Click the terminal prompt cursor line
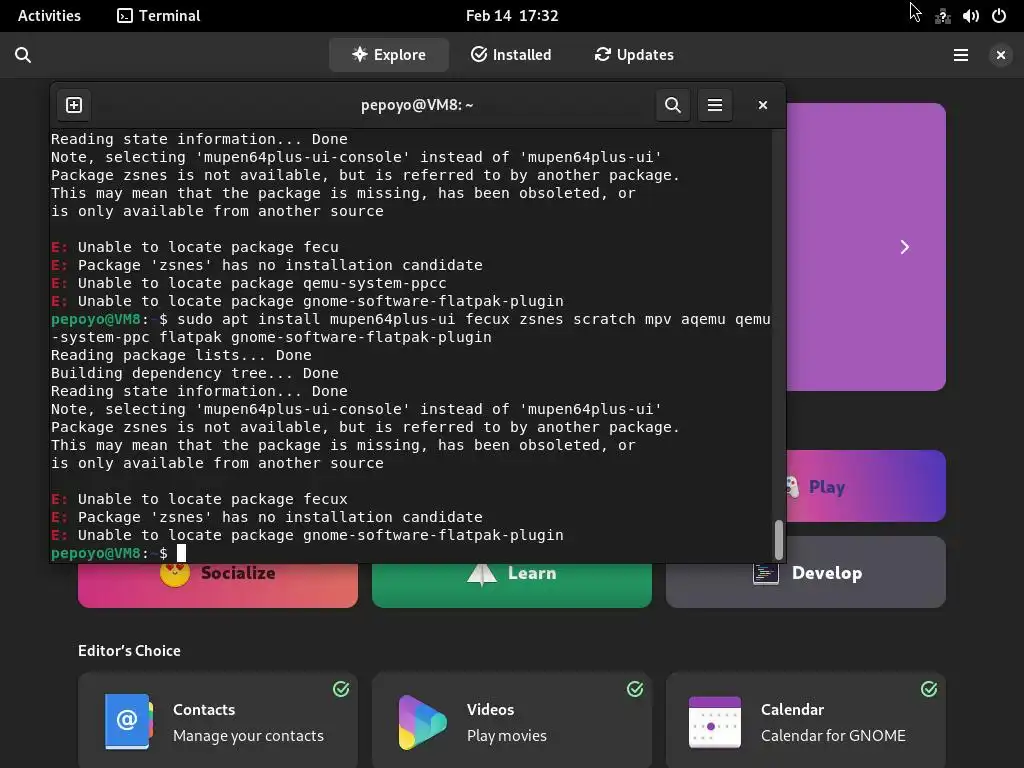 point(411,553)
